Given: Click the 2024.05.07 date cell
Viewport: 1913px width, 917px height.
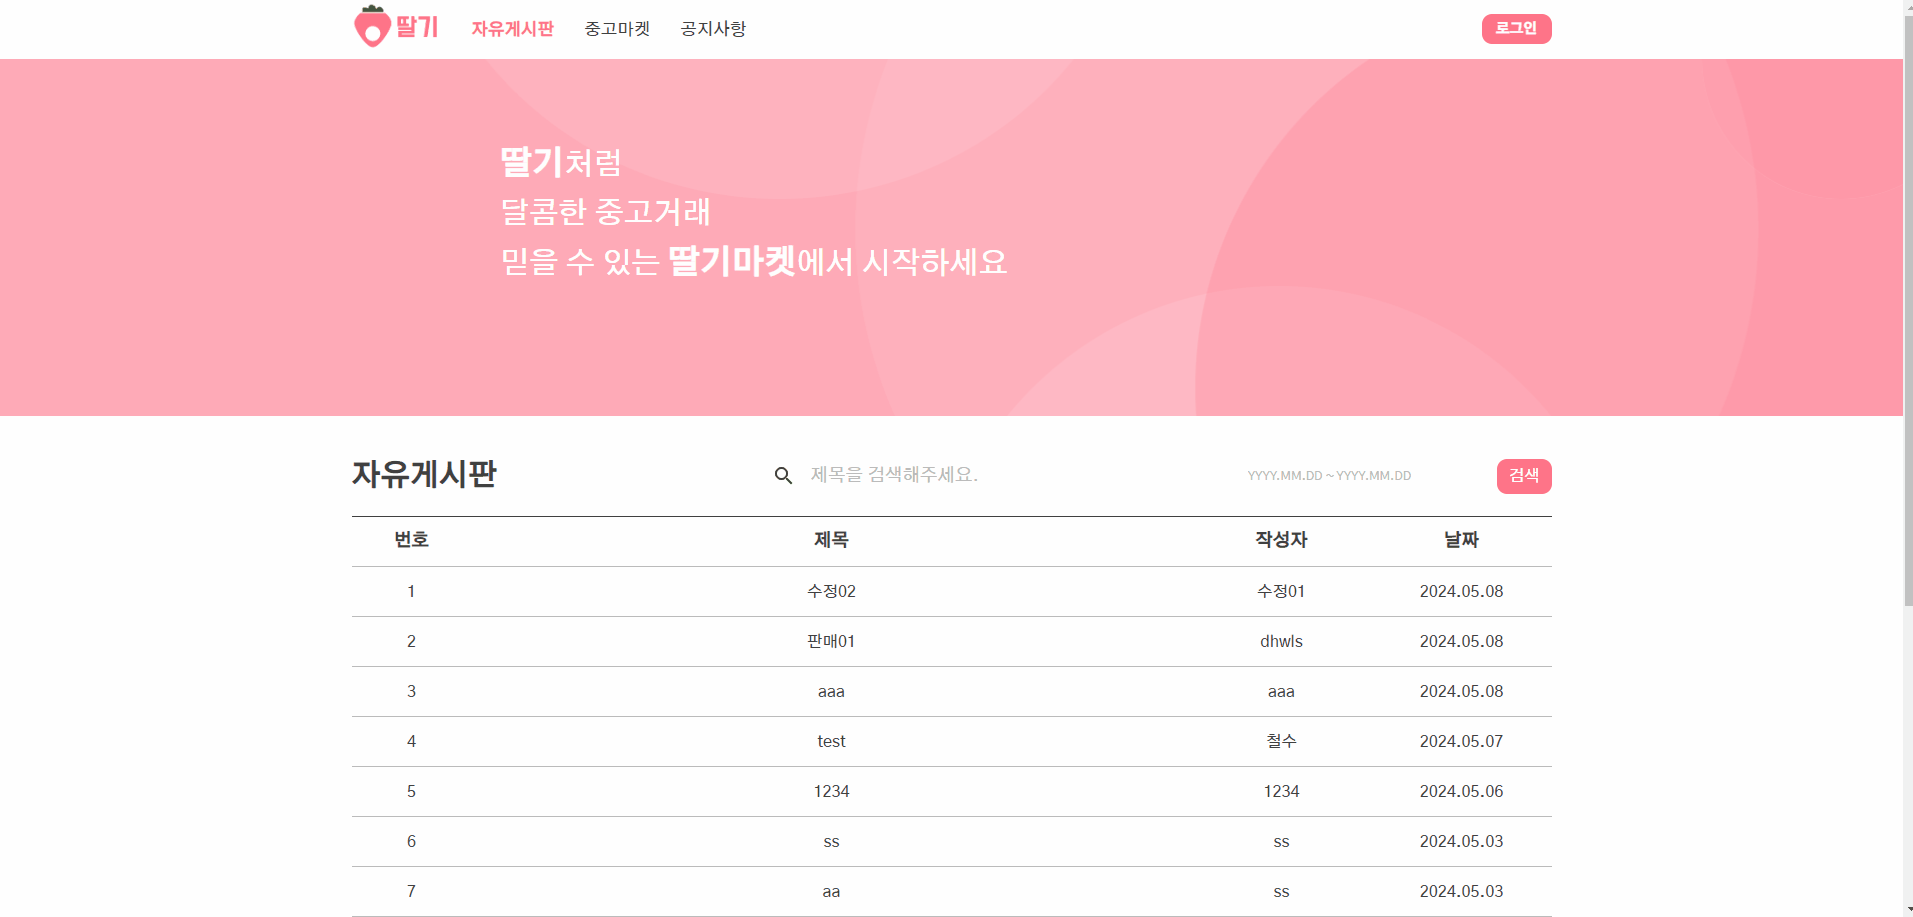Looking at the screenshot, I should 1461,742.
